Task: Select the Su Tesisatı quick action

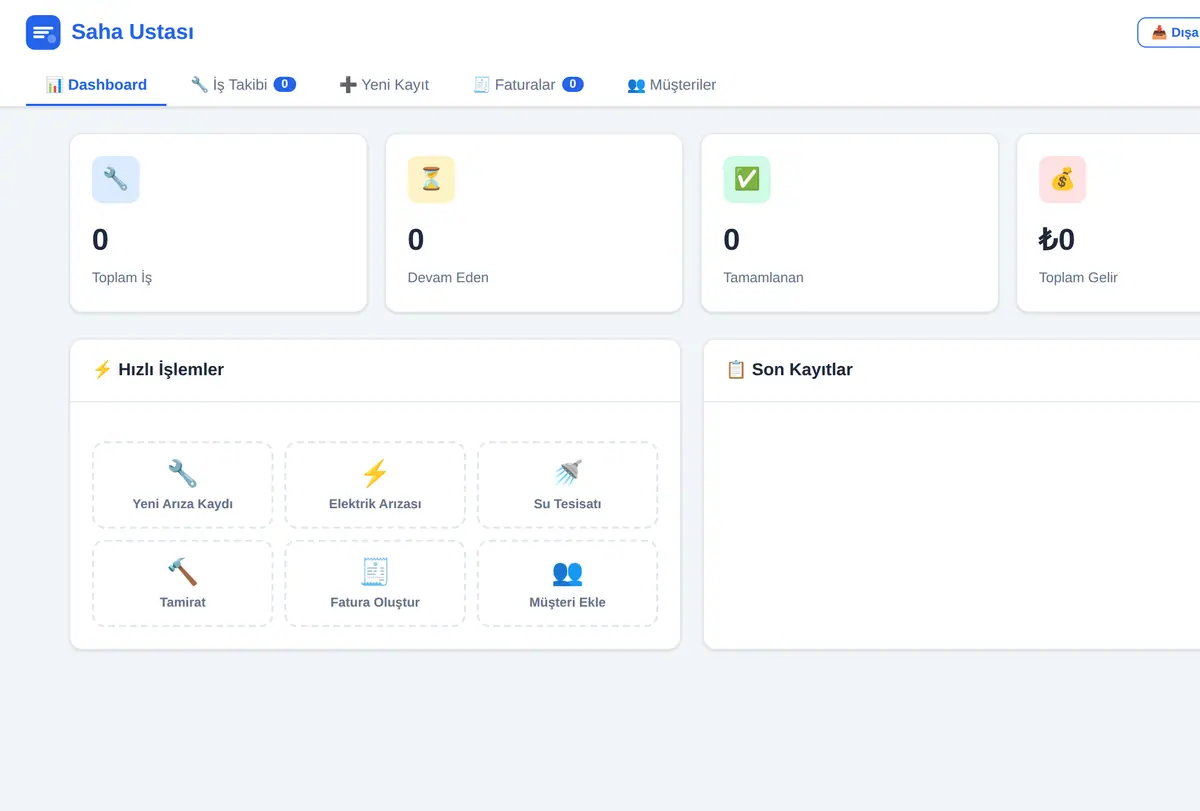Action: coord(567,485)
